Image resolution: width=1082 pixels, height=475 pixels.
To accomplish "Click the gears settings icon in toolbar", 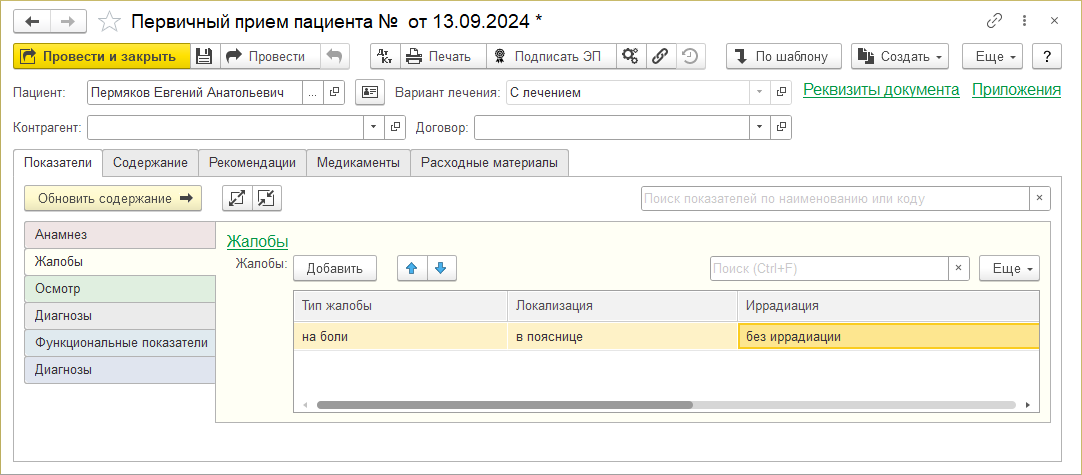I will [x=630, y=56].
